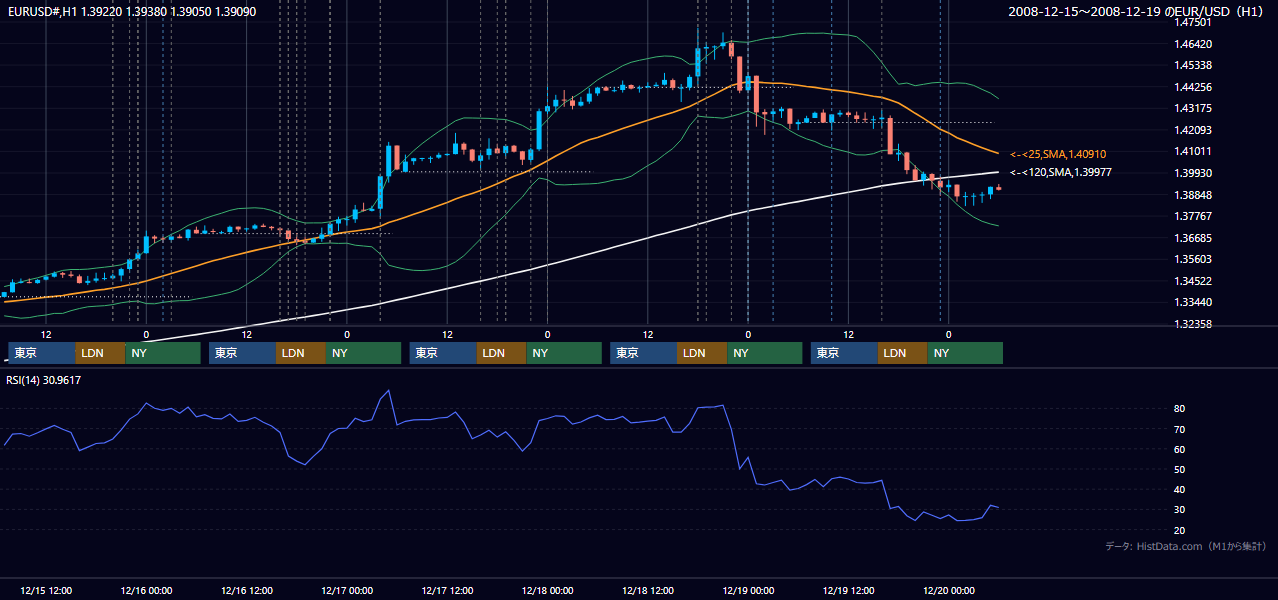This screenshot has width=1278, height=600.
Task: Click price axis value 1.42093
Action: point(1192,130)
